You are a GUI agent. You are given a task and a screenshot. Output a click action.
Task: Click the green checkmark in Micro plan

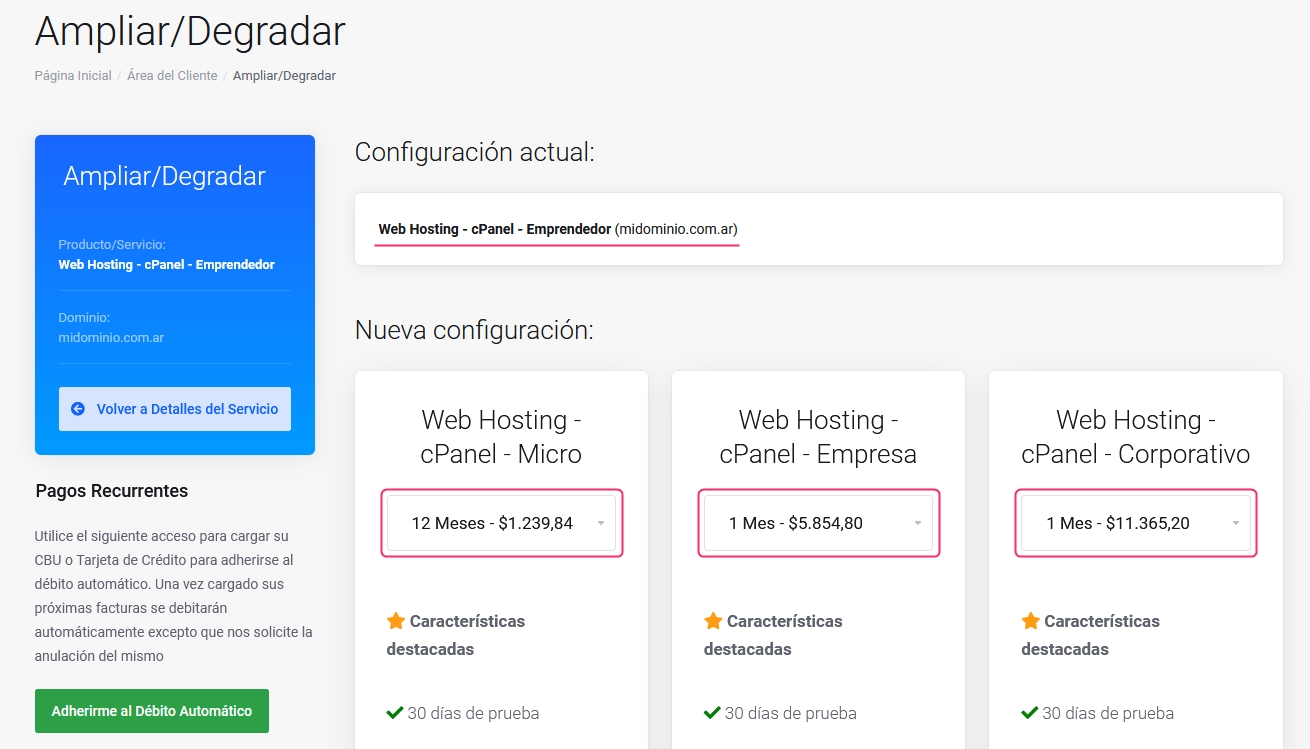pyautogui.click(x=395, y=713)
